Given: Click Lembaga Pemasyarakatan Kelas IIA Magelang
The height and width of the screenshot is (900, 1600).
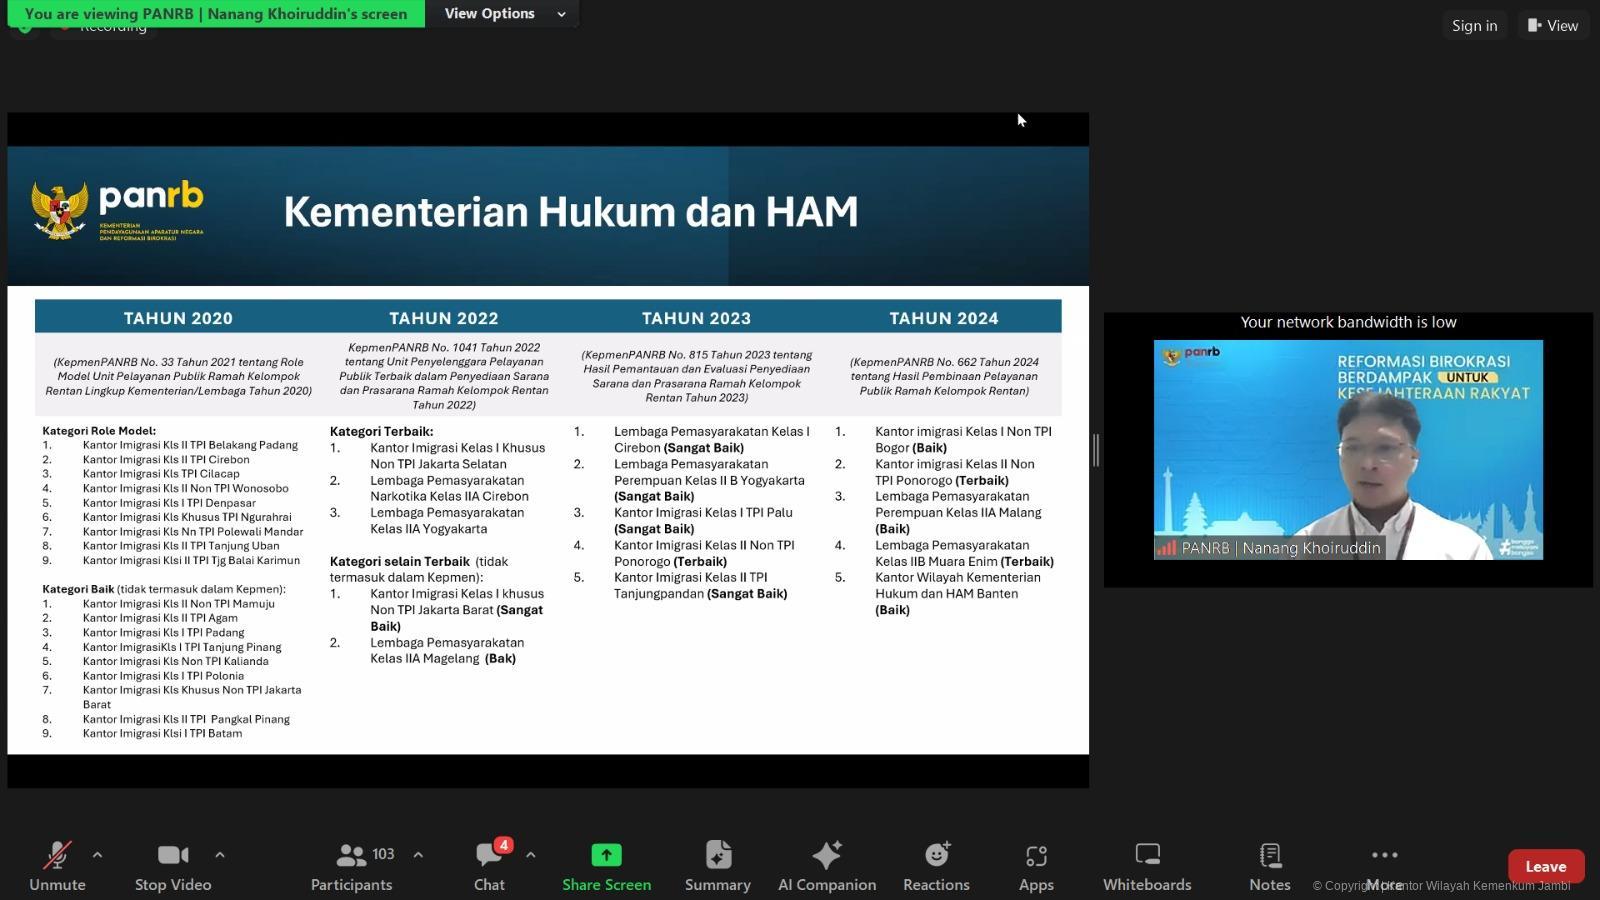Looking at the screenshot, I should 447,650.
